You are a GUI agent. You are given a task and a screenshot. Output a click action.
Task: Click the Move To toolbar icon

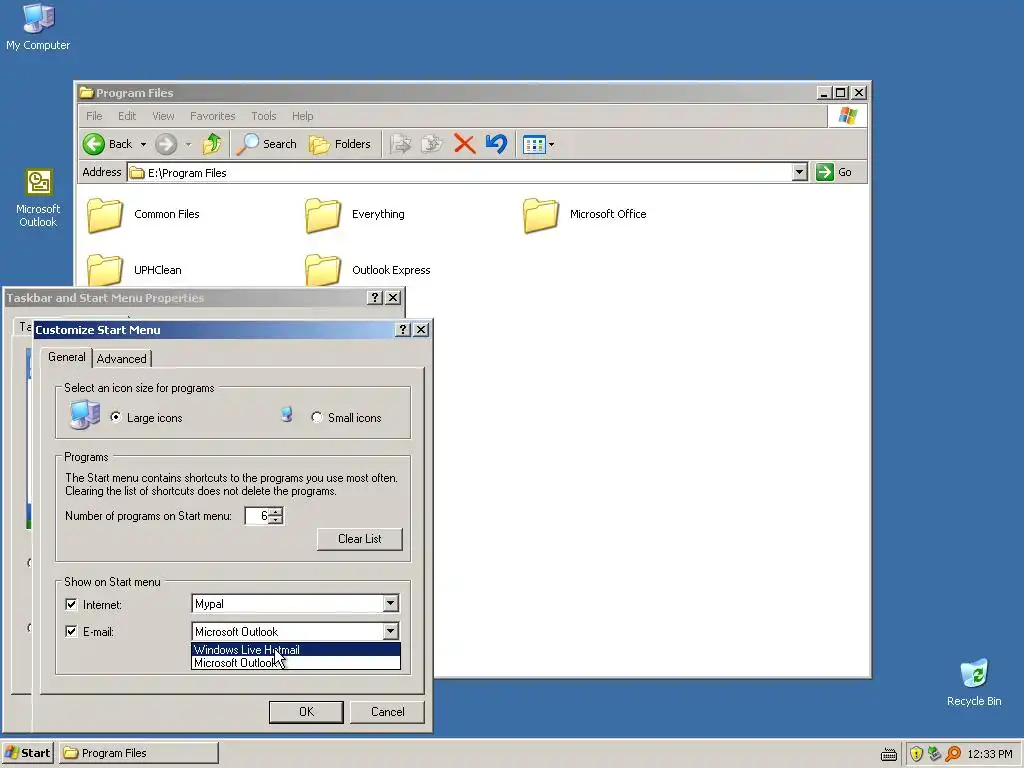coord(400,144)
